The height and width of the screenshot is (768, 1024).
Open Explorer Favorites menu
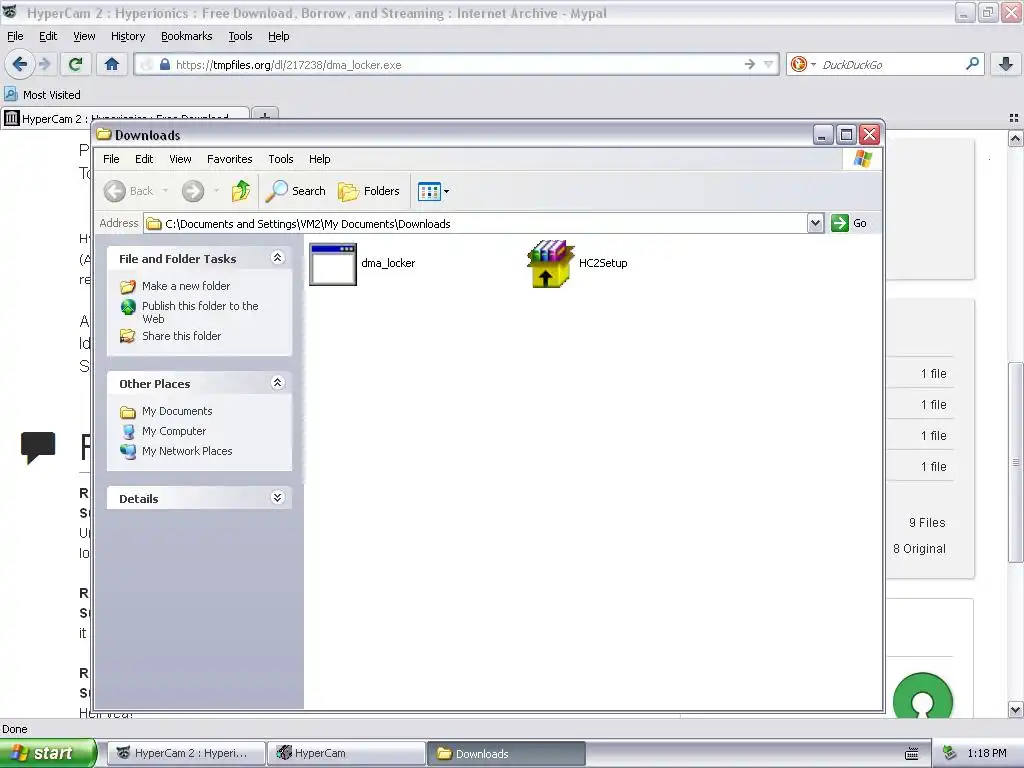229,159
